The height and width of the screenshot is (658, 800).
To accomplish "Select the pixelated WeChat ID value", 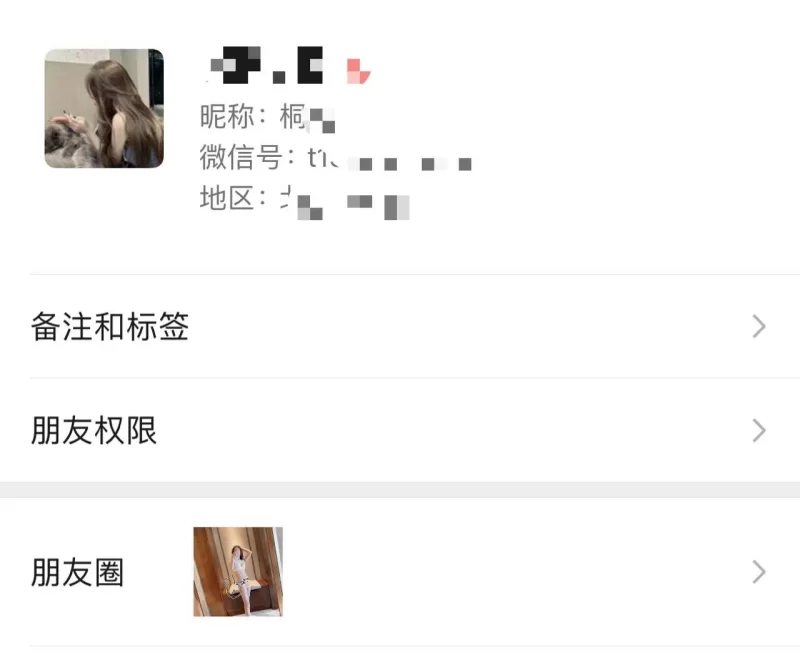I will pyautogui.click(x=389, y=160).
